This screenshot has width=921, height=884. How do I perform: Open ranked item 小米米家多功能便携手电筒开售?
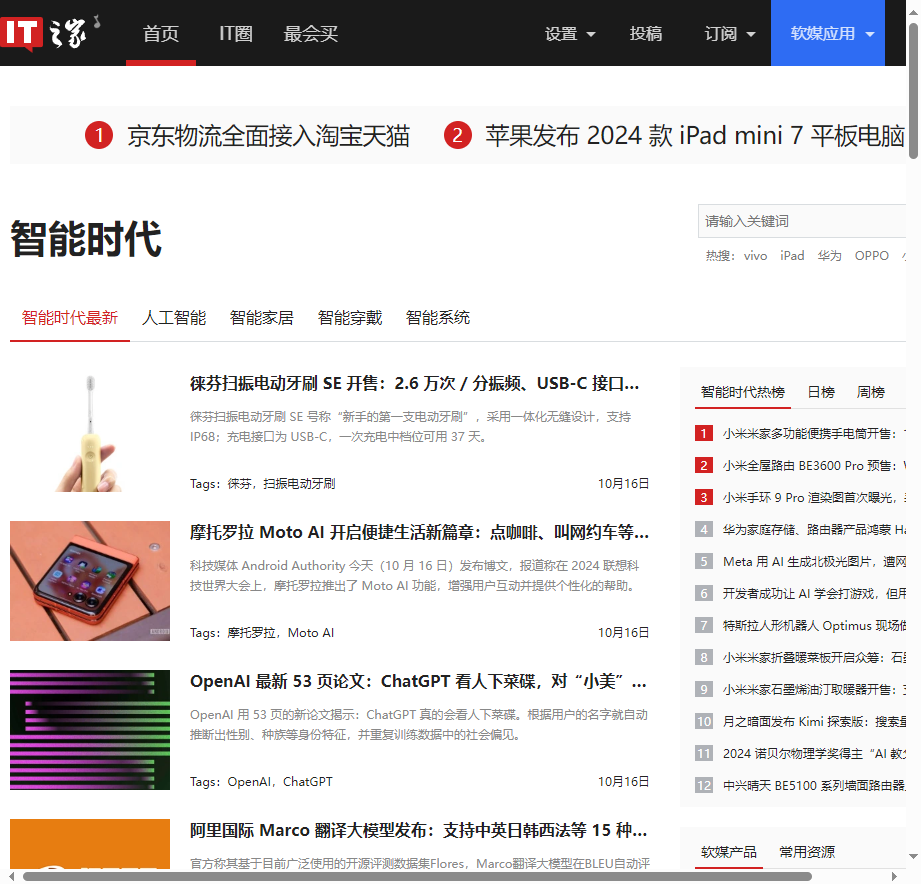pyautogui.click(x=814, y=433)
